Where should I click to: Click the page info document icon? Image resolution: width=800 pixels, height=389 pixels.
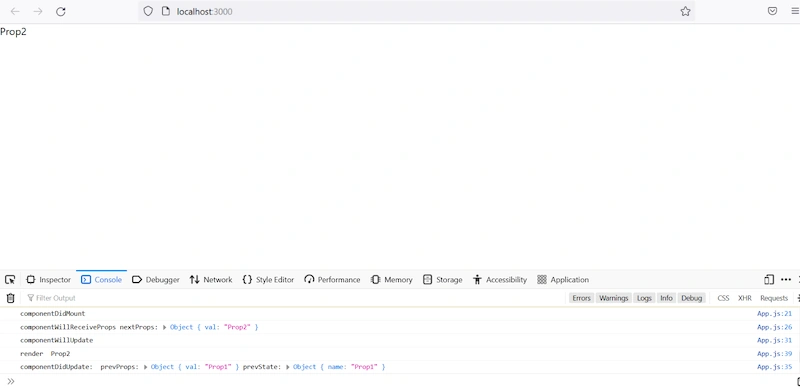(165, 11)
